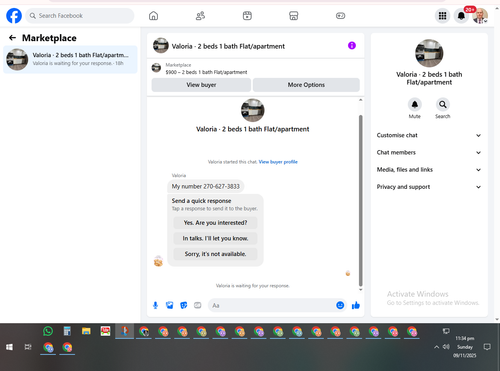Image resolution: width=500 pixels, height=371 pixels.
Task: Open the purple conversation information icon
Action: [352, 45]
